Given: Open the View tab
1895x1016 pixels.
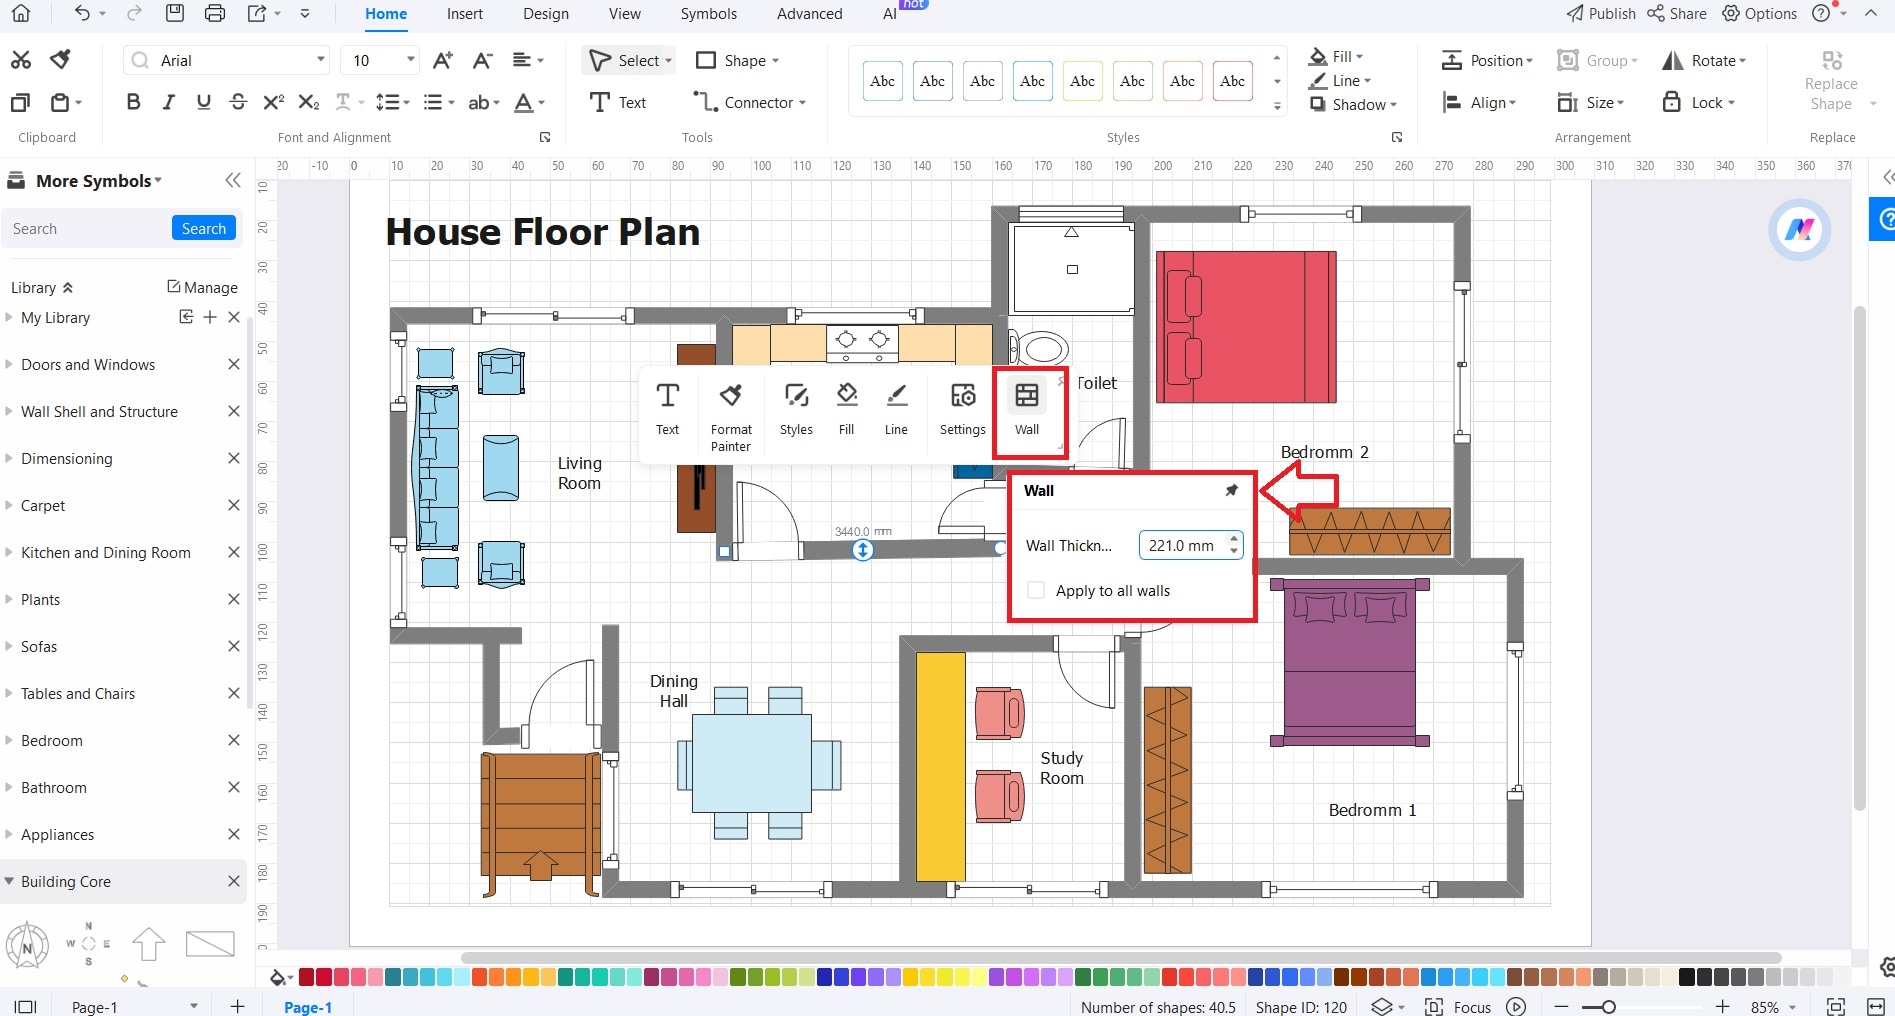Looking at the screenshot, I should 625,14.
